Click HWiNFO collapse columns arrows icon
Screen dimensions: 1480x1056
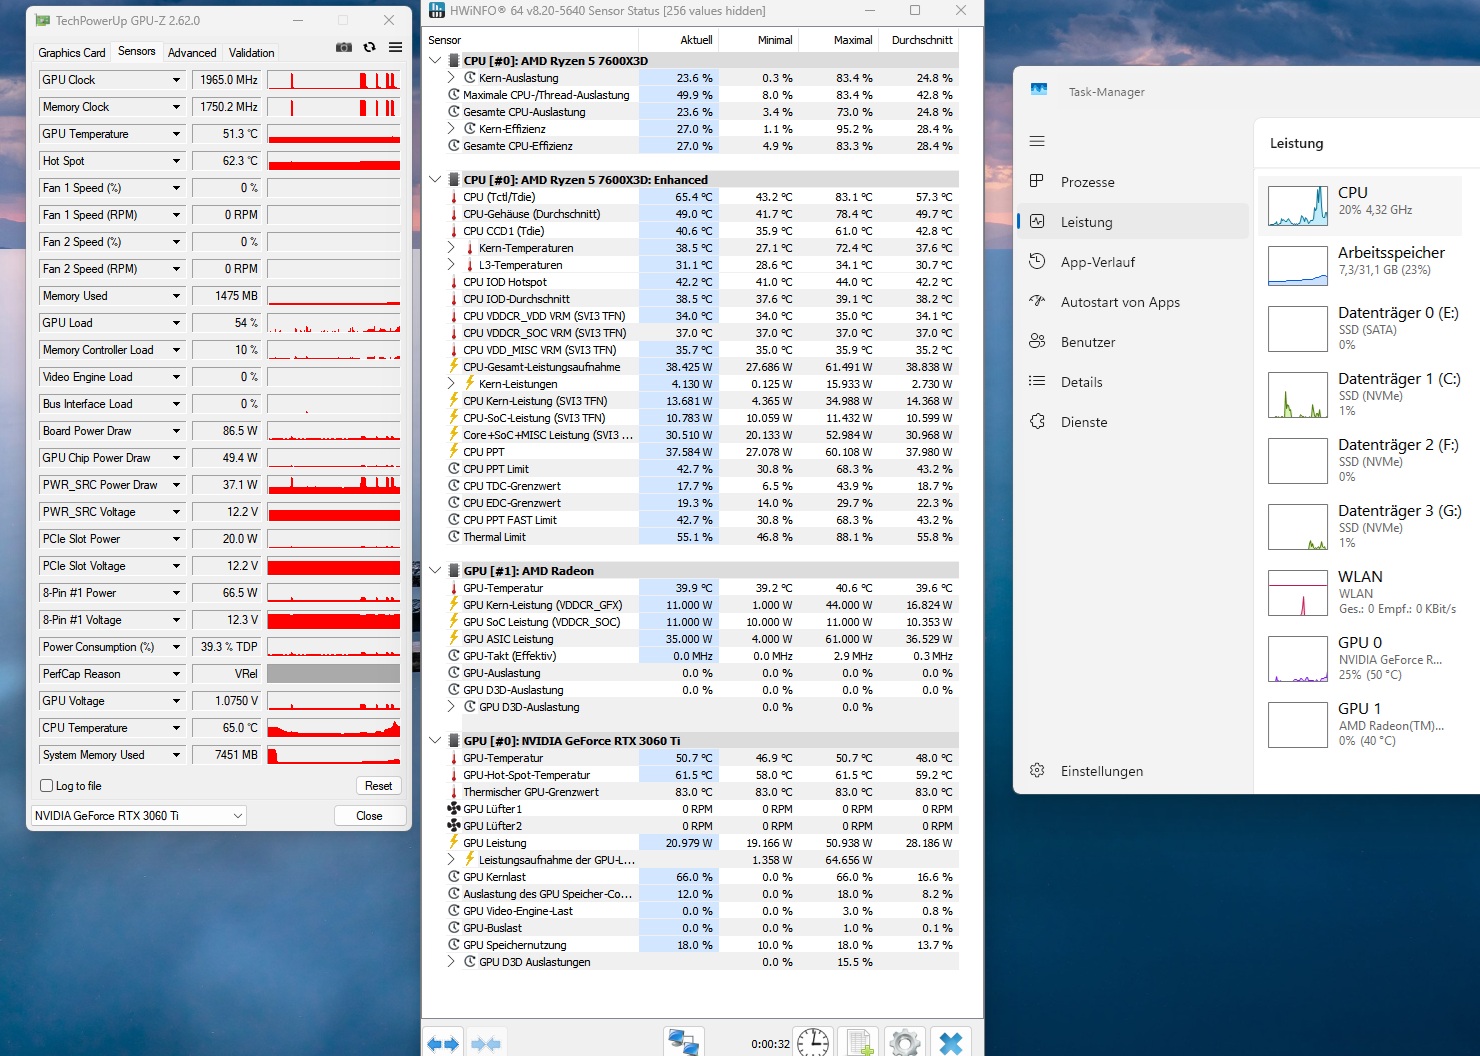point(487,1044)
